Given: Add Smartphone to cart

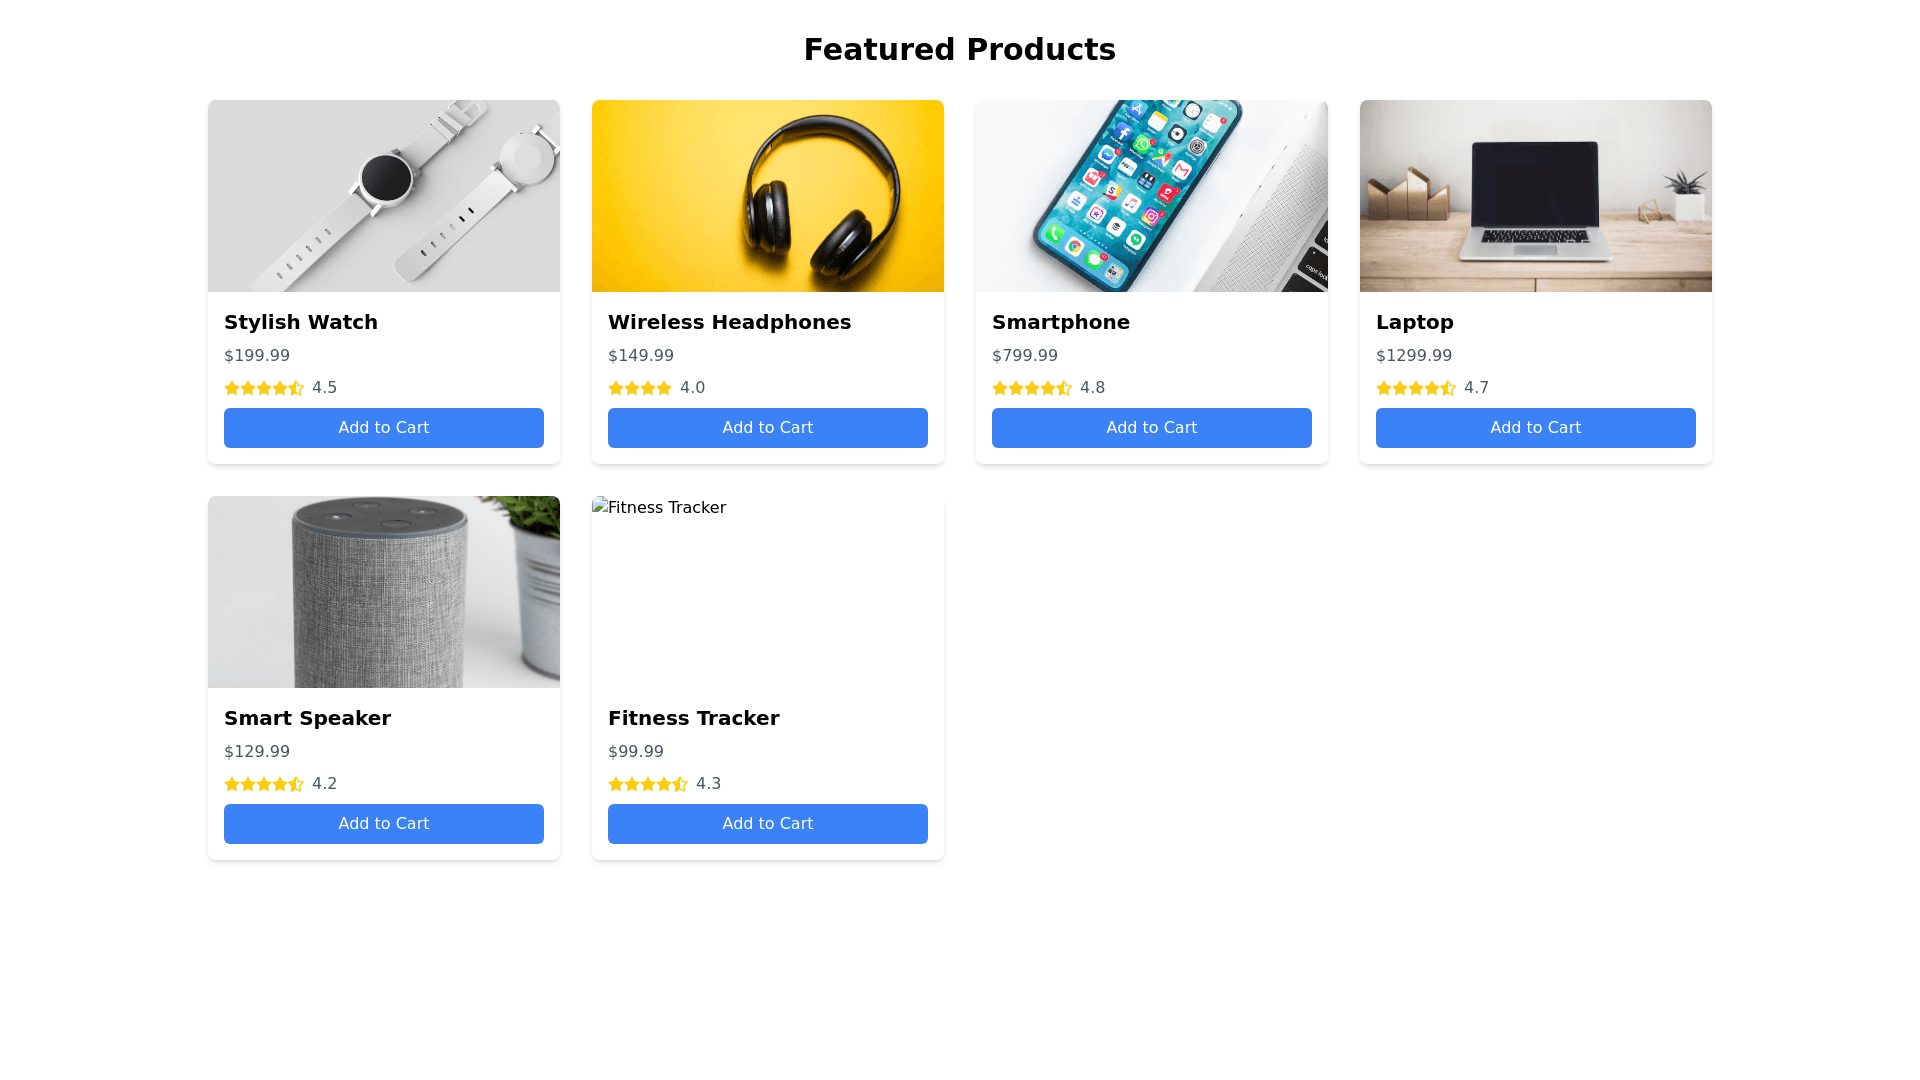Looking at the screenshot, I should 1152,428.
